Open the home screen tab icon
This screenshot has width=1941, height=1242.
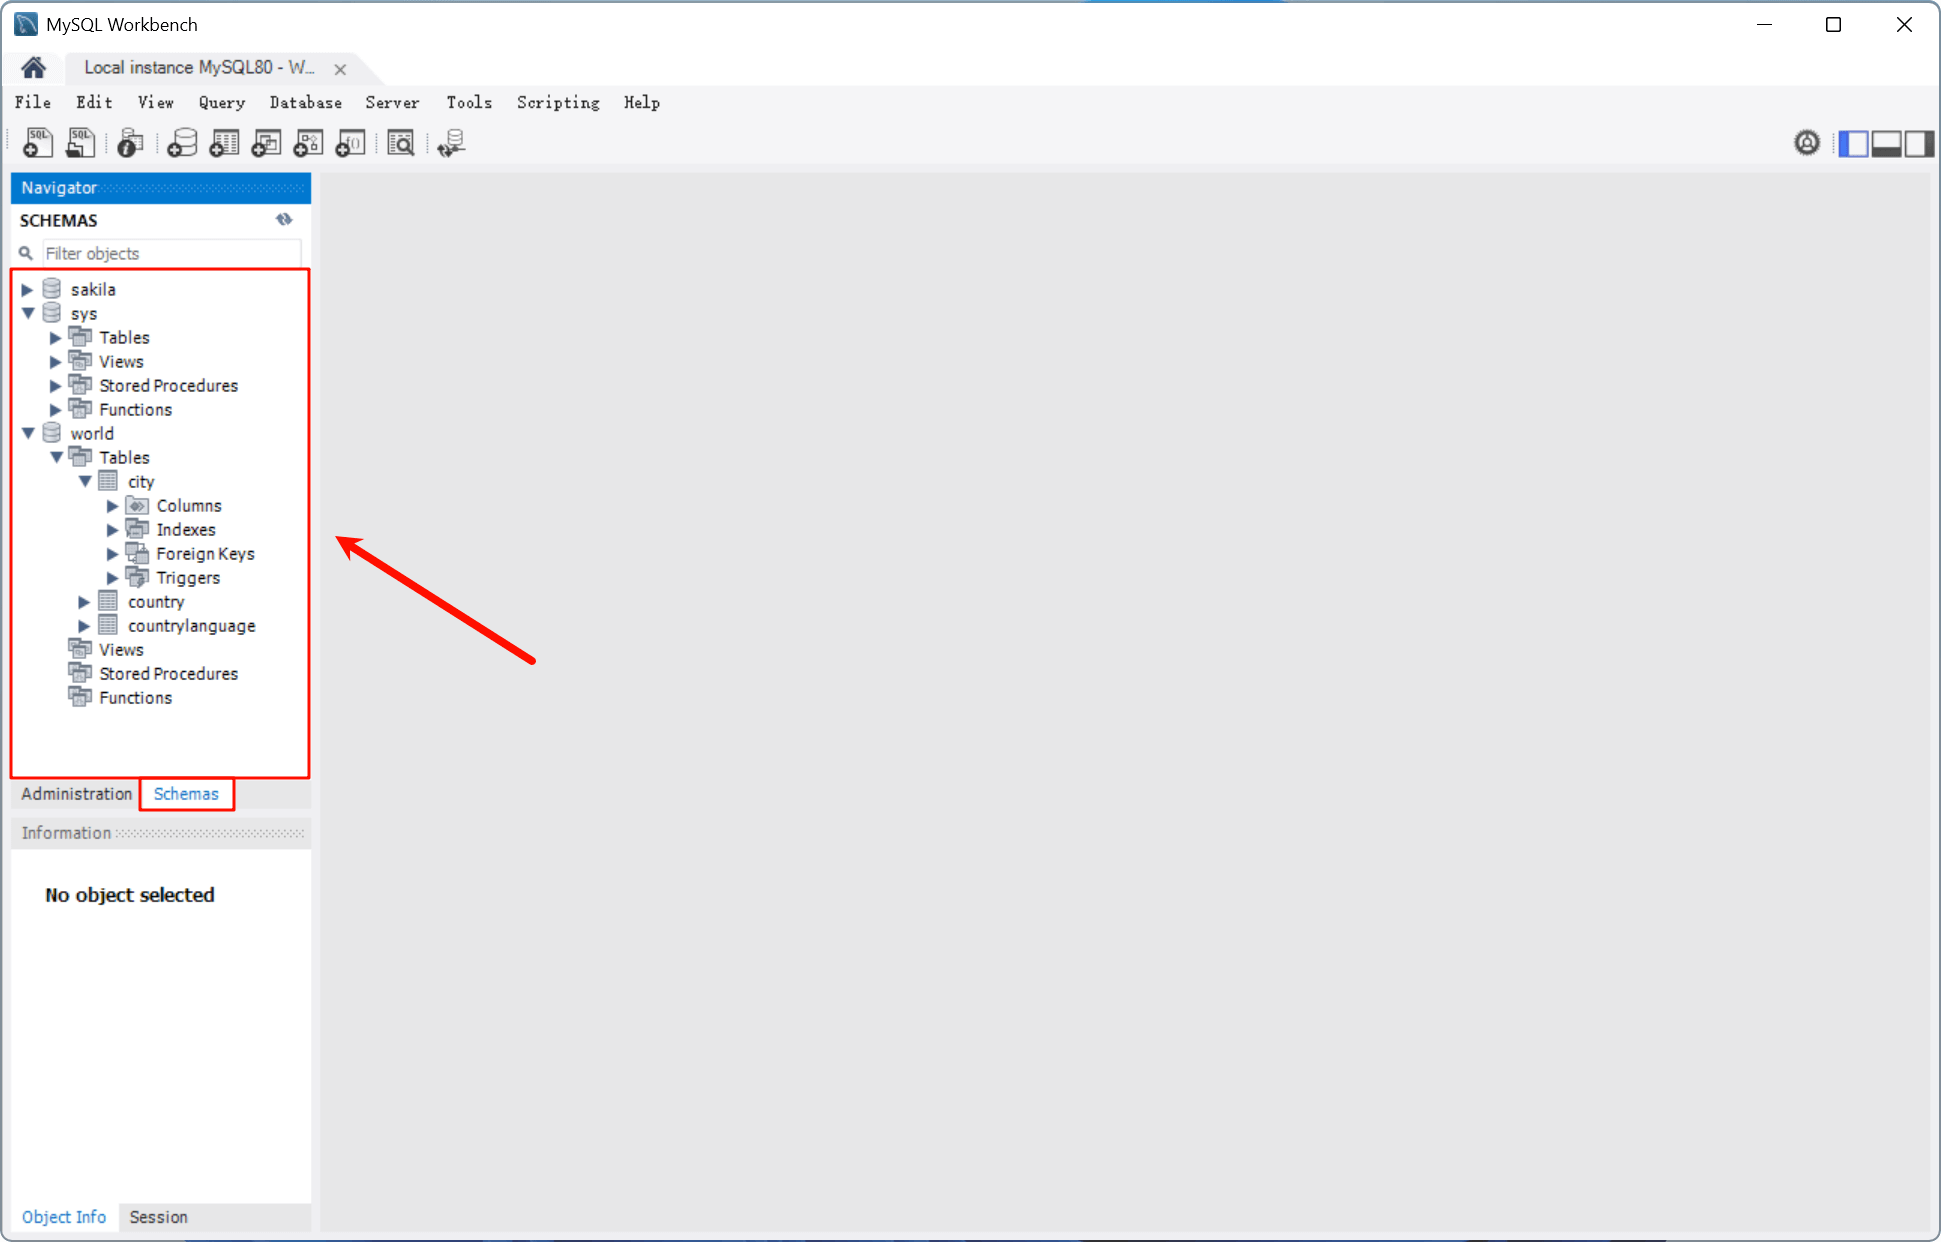pos(33,67)
